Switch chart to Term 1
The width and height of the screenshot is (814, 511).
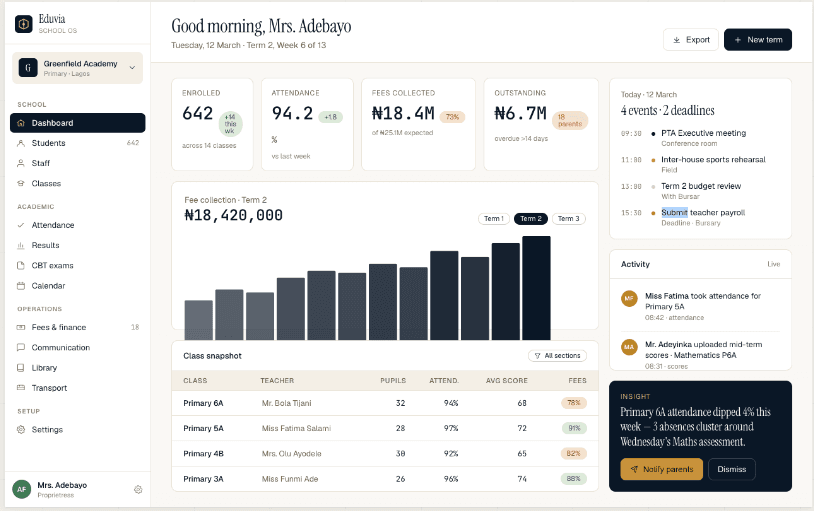tap(494, 219)
